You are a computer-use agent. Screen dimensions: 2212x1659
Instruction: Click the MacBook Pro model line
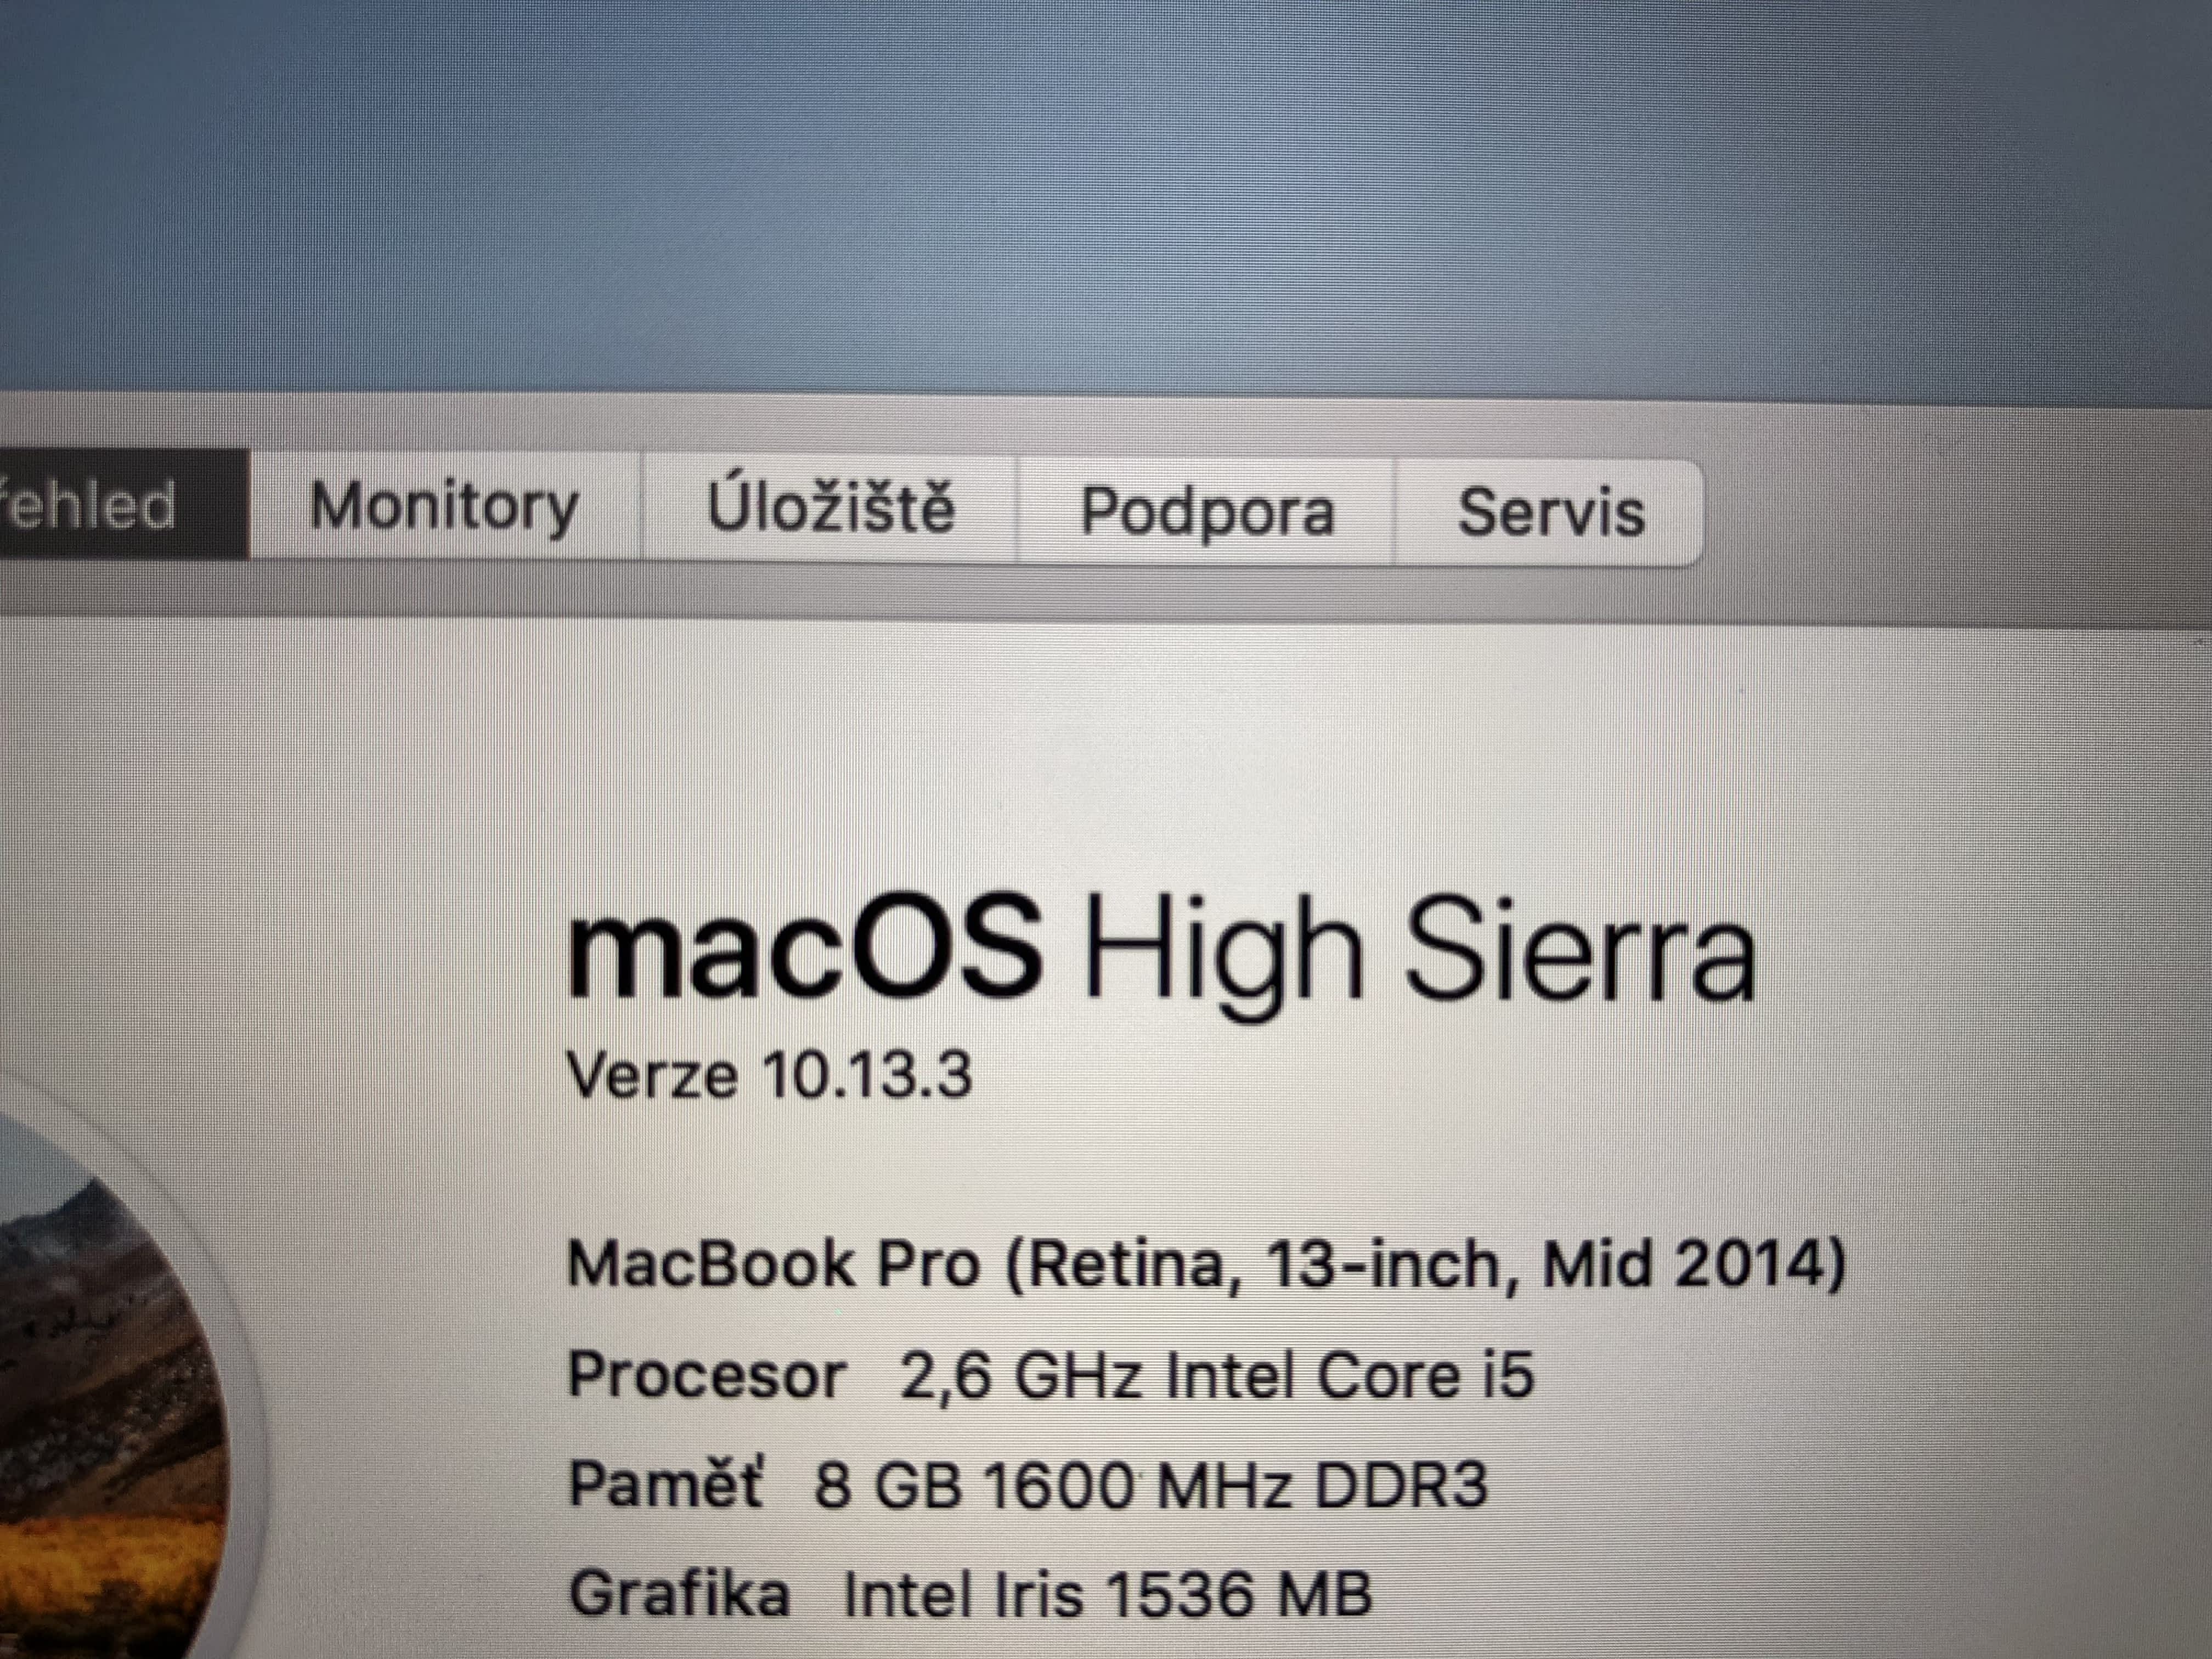1204,1266
